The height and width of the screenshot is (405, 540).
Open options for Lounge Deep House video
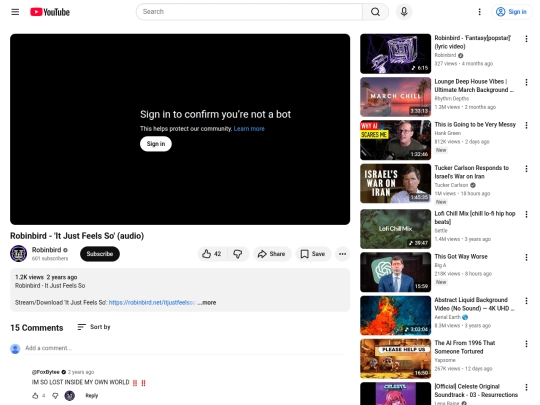(526, 82)
